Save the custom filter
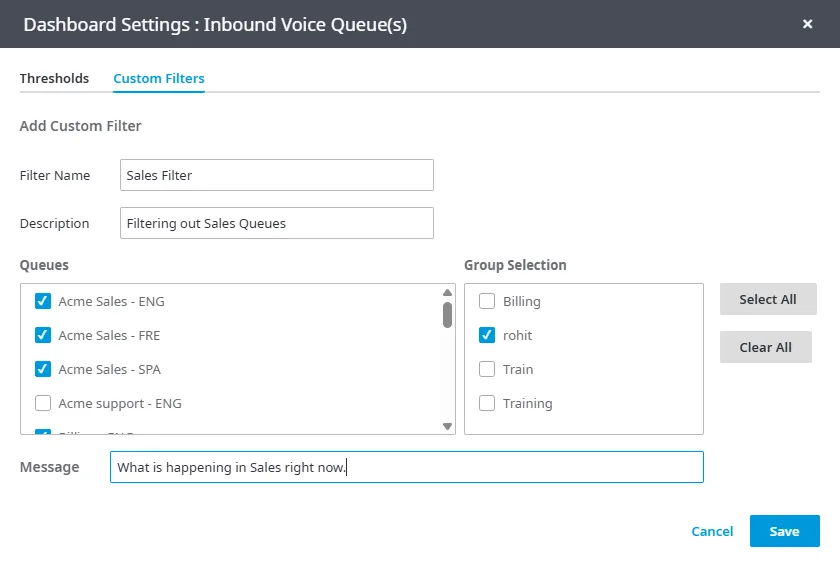This screenshot has height=571, width=840. pos(784,531)
